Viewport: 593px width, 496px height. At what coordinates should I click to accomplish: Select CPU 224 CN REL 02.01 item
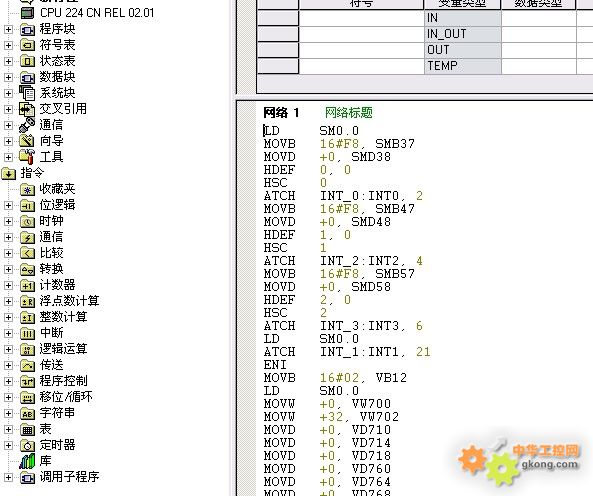97,13
